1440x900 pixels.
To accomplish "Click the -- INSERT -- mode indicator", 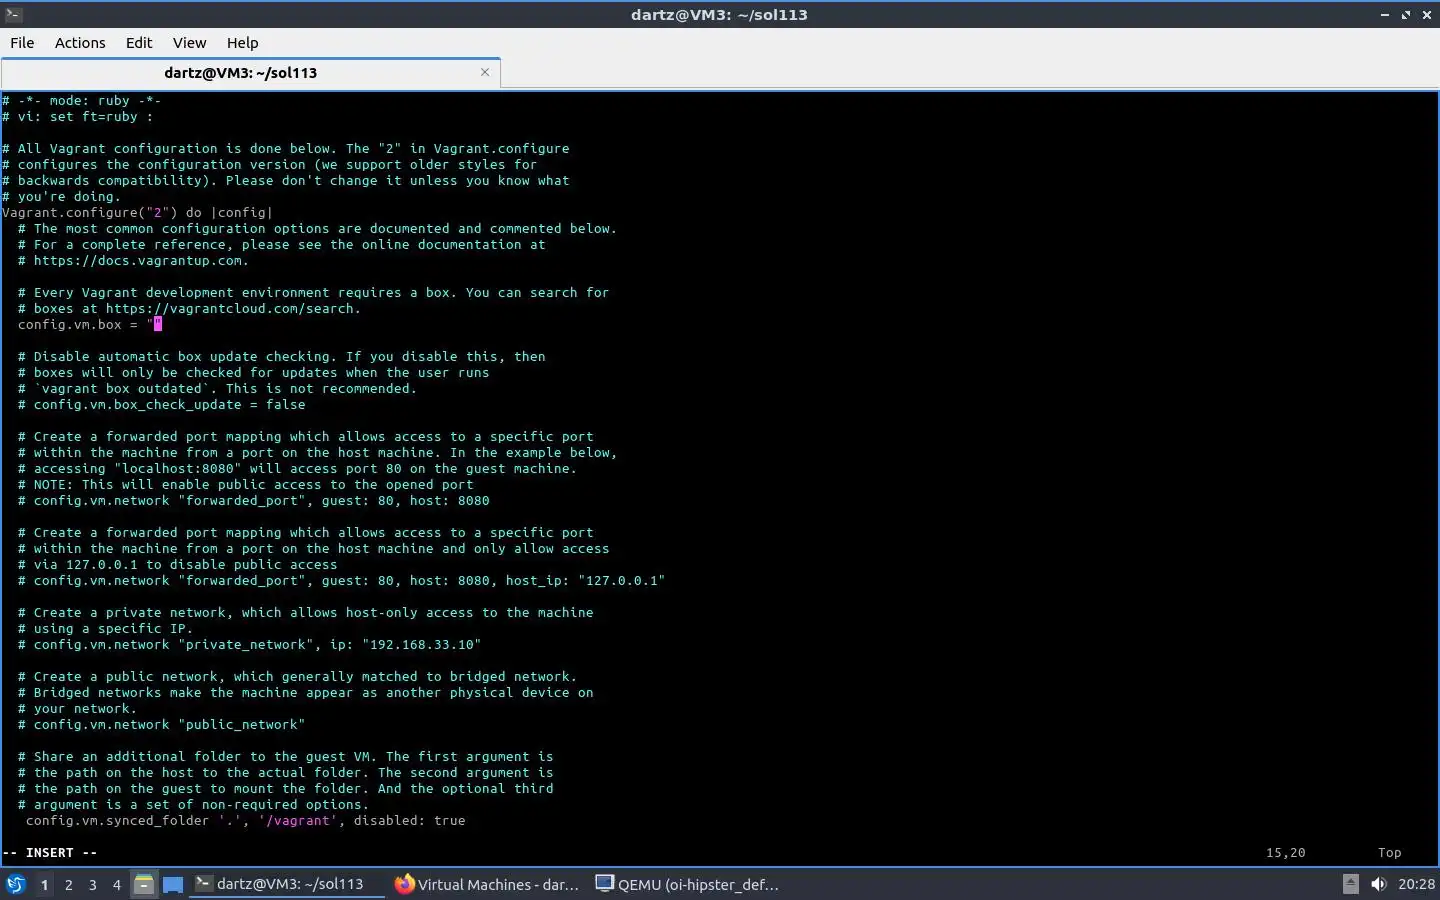I will 50,853.
